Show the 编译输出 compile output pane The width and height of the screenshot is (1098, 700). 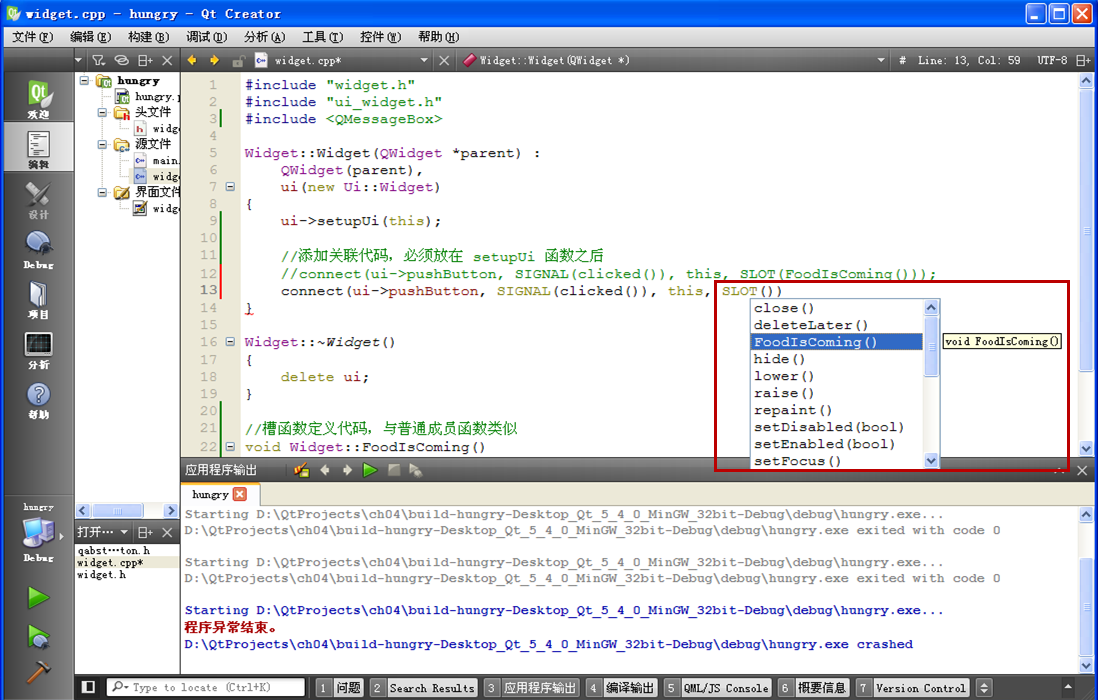[621, 688]
